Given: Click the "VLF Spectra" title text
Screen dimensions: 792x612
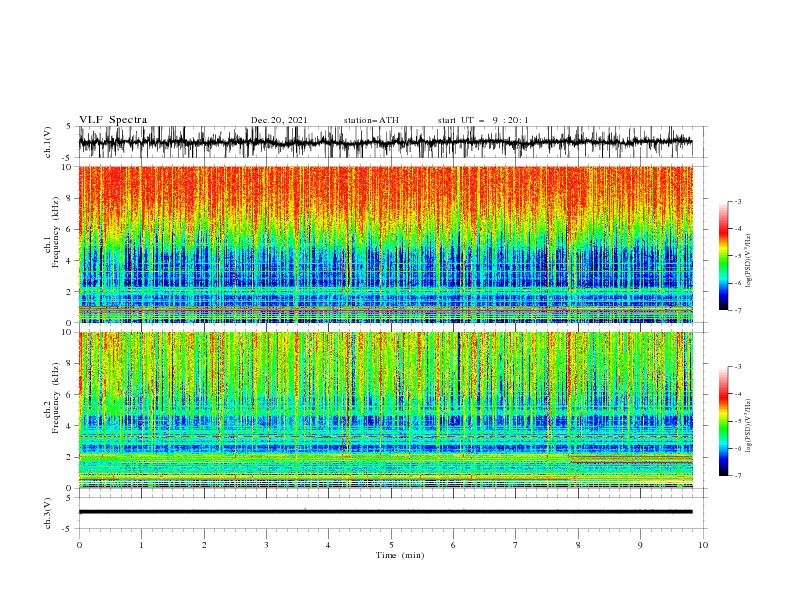Looking at the screenshot, I should [113, 120].
